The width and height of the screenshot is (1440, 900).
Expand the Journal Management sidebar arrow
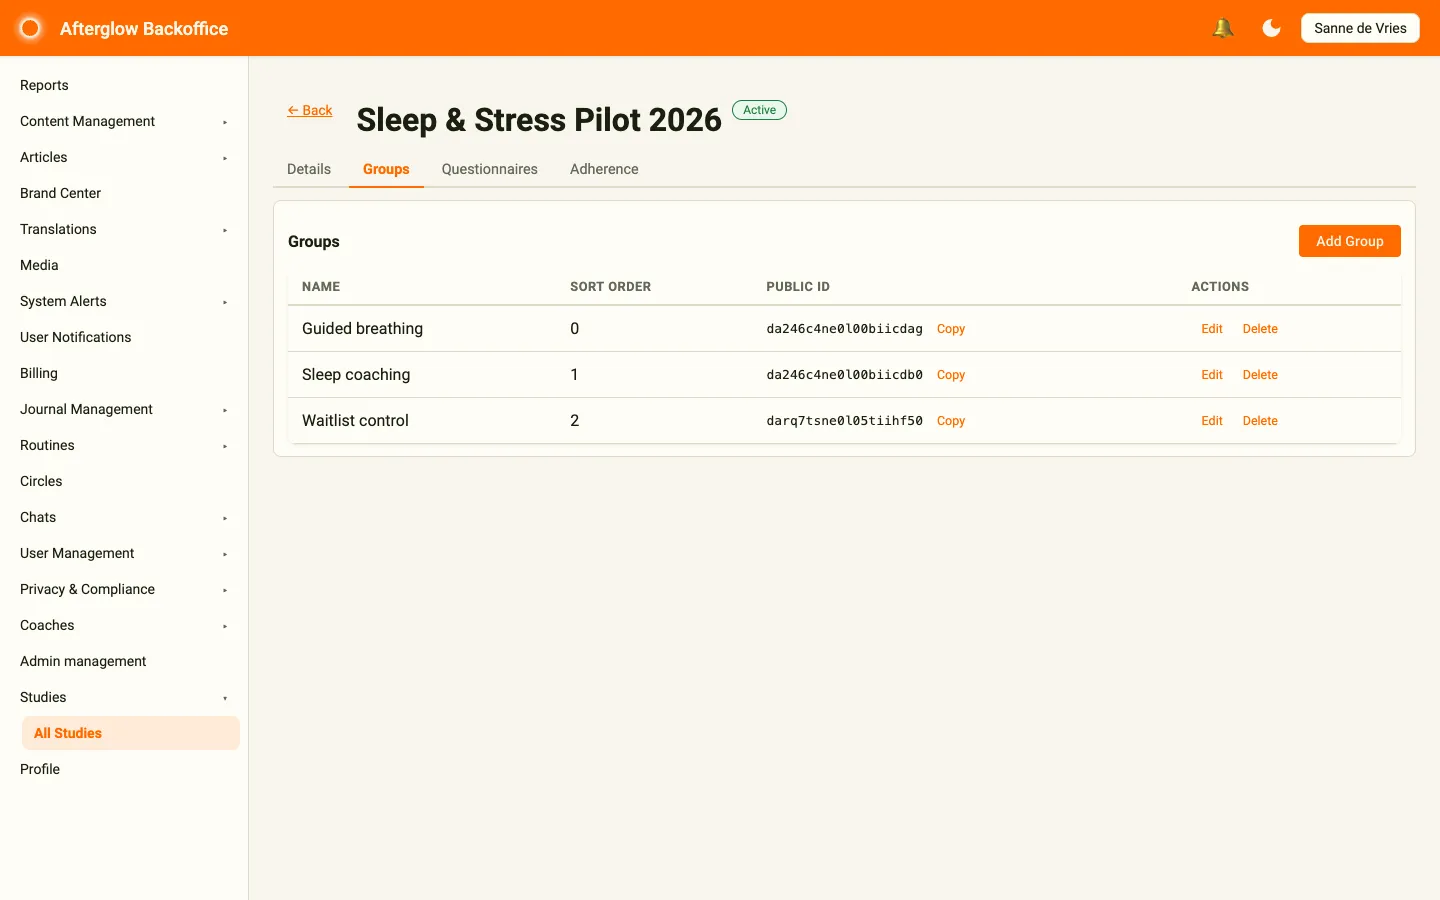[x=225, y=410]
